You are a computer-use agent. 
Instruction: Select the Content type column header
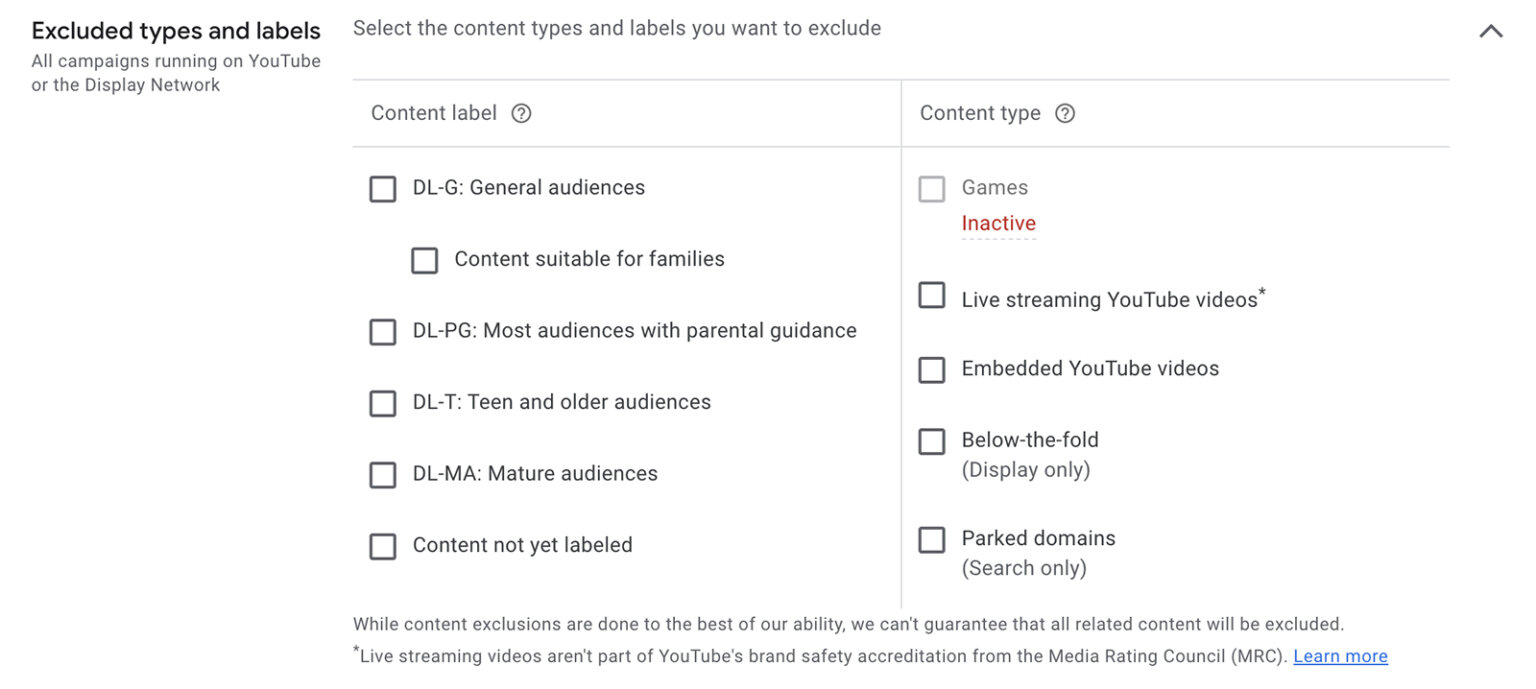(981, 113)
